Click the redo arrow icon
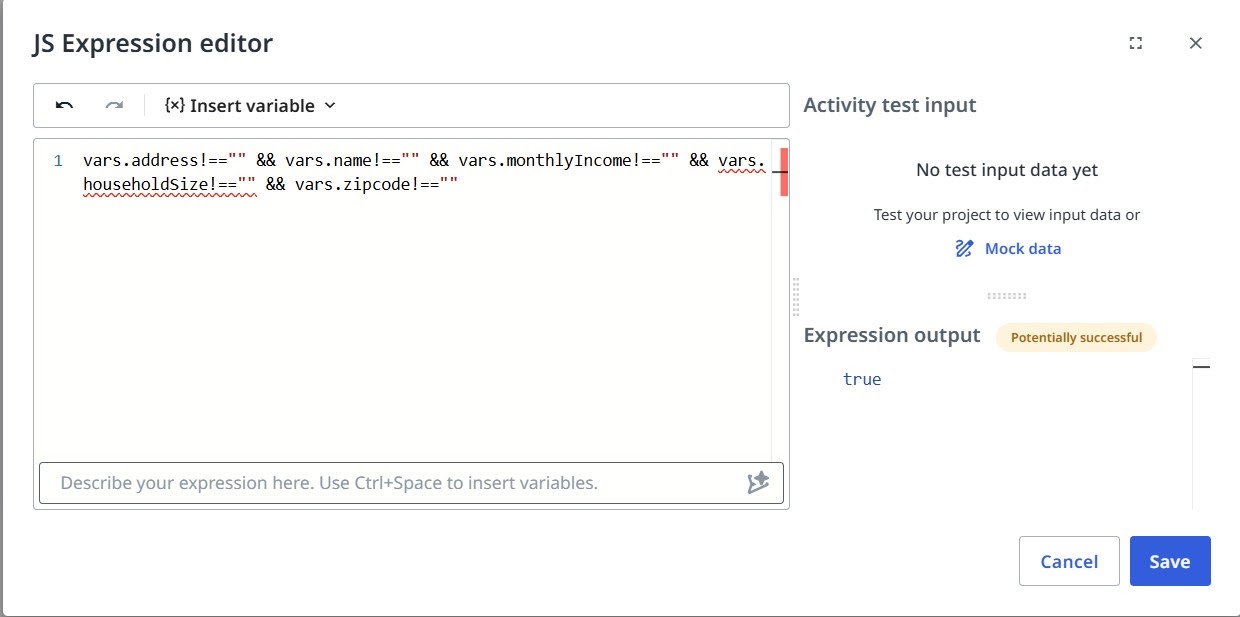 (x=115, y=106)
